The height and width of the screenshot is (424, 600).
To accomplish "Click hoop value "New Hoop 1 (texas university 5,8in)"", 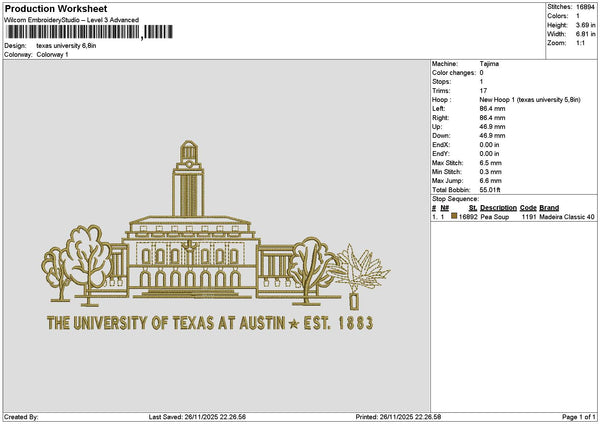I will tap(530, 100).
